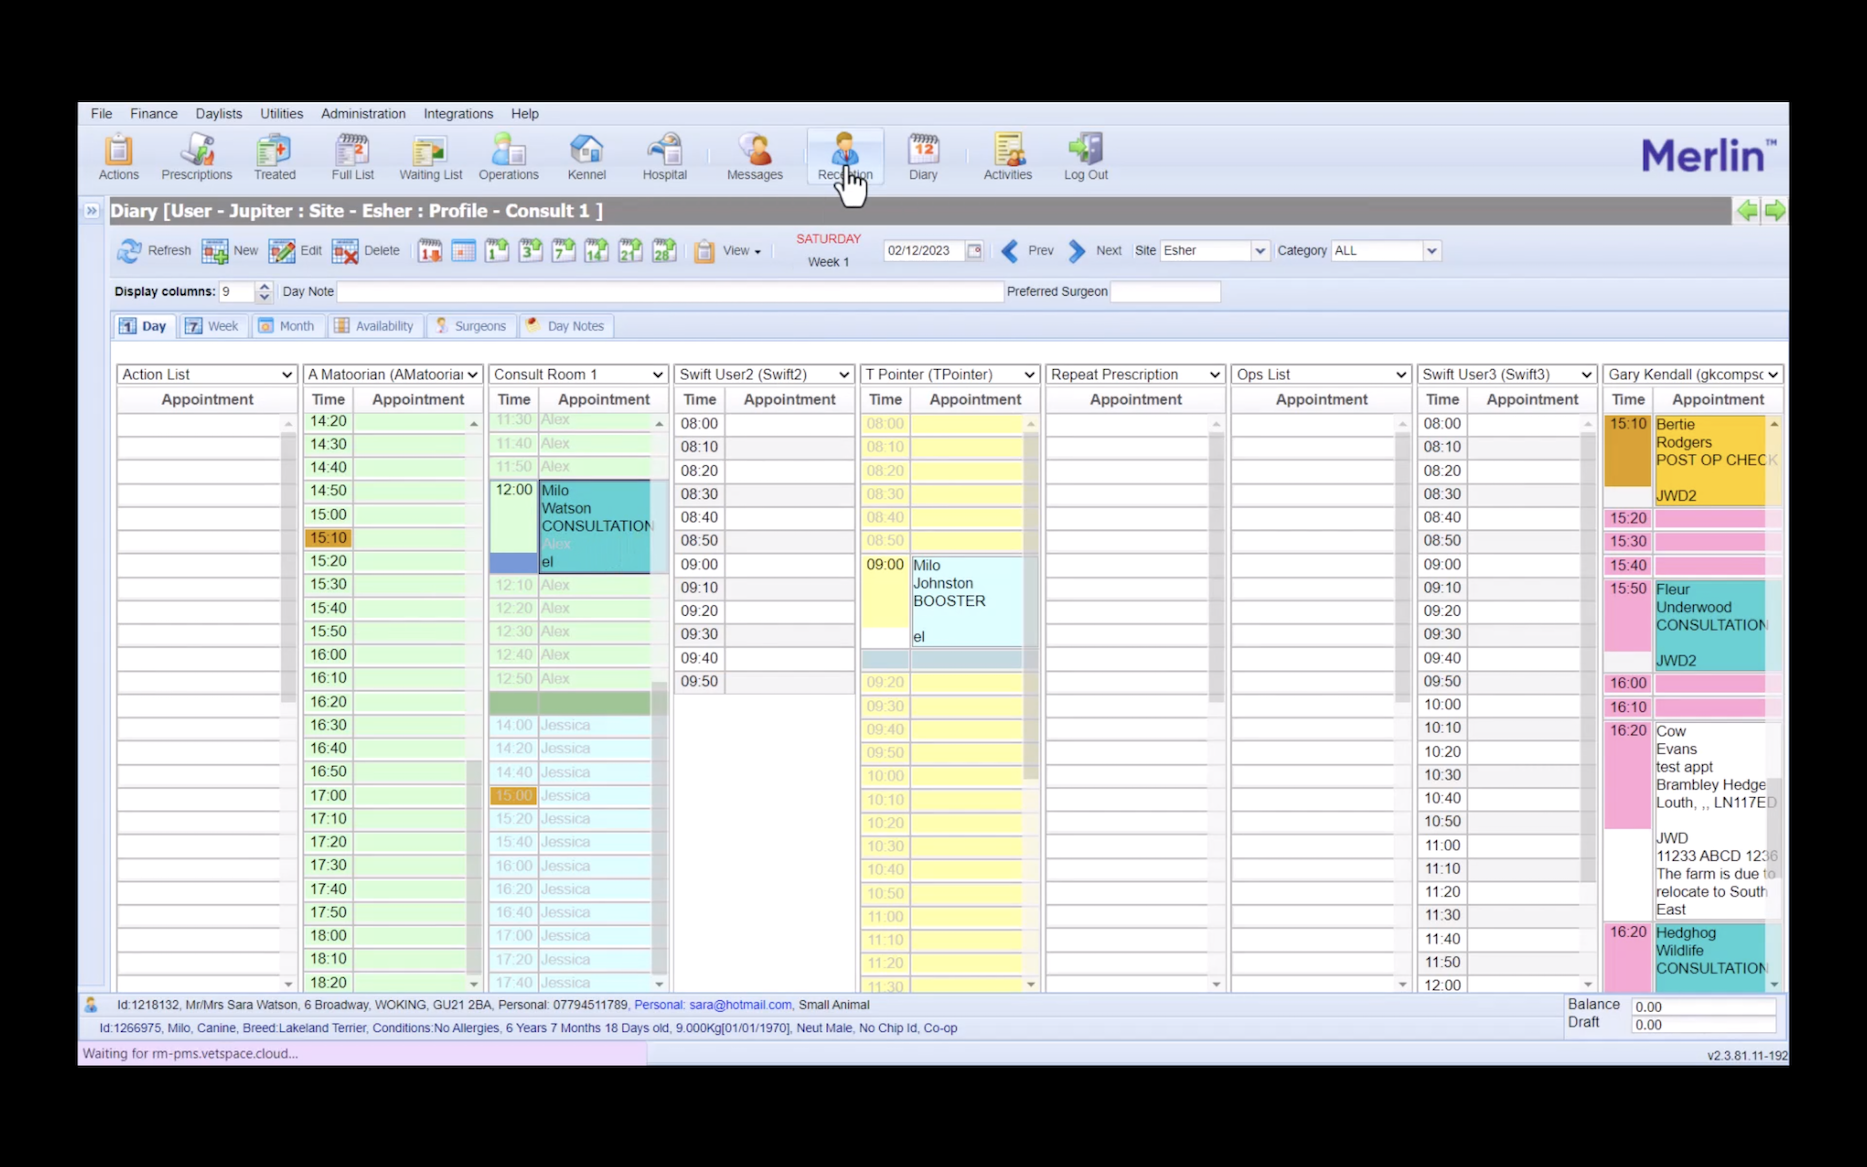This screenshot has width=1867, height=1167.
Task: Switch to the Surgeons tab
Action: (470, 326)
